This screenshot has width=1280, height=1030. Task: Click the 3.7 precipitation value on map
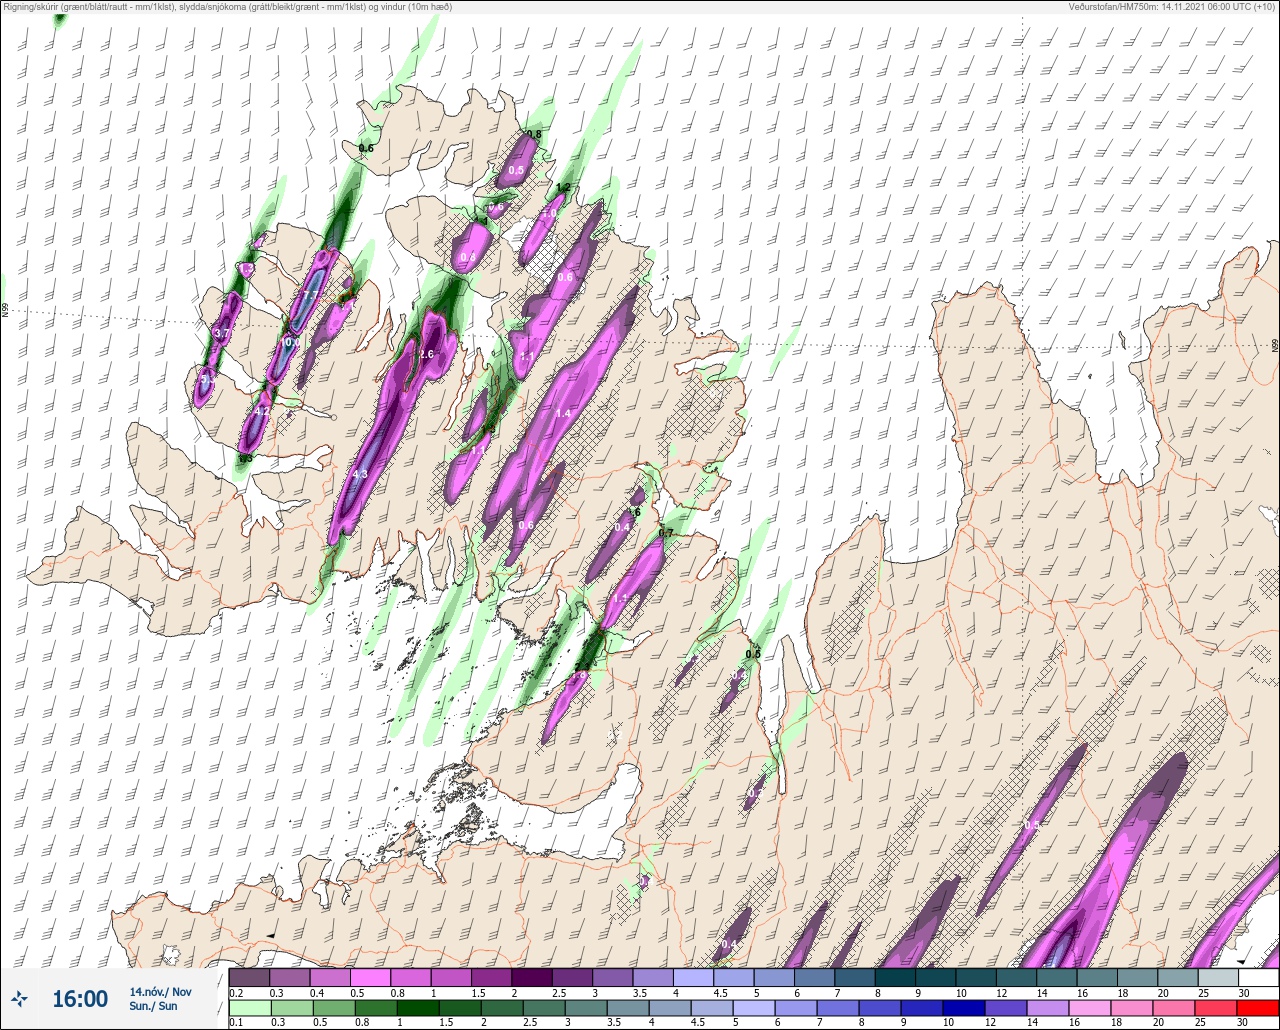(222, 333)
